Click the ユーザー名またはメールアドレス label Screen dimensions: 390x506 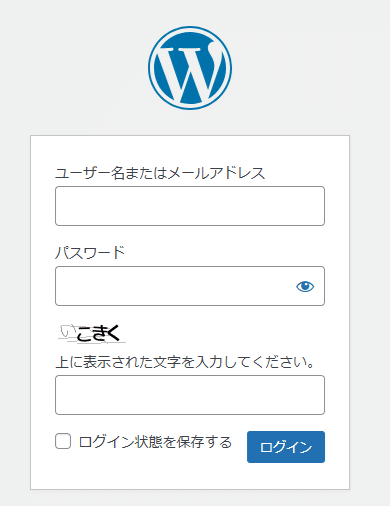[160, 173]
